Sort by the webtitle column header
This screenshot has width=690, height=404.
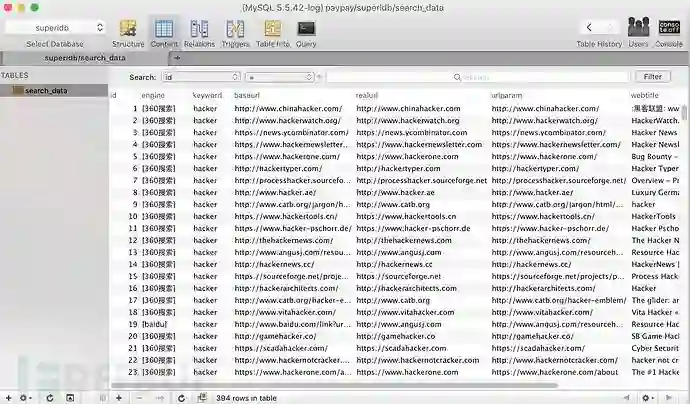click(645, 95)
